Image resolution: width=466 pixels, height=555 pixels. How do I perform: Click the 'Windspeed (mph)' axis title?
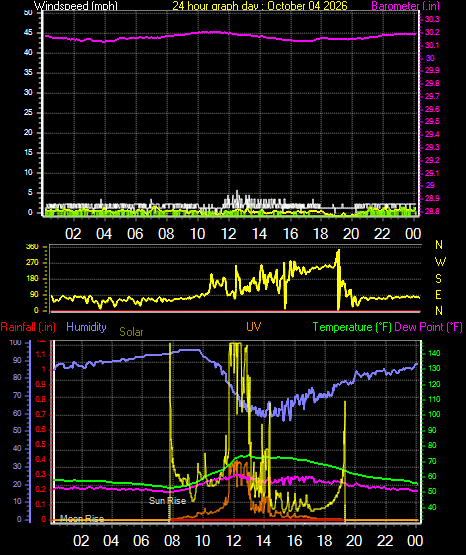point(76,6)
